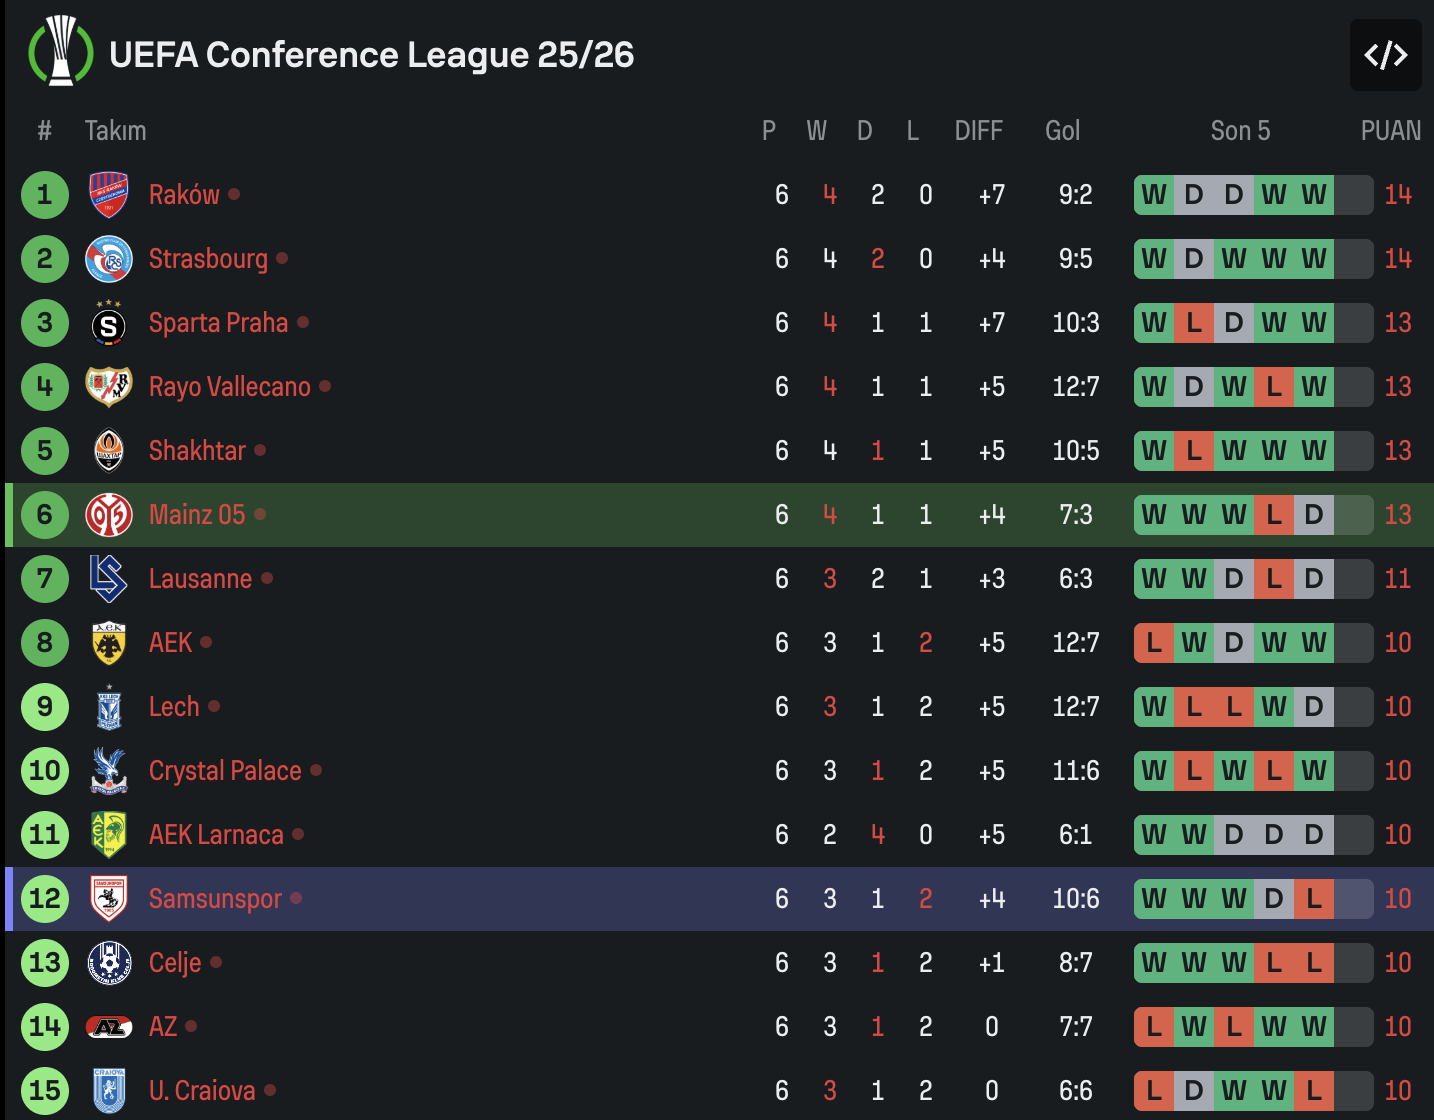The image size is (1434, 1120).
Task: Click the red L badge in Samsunspor's form
Action: pos(1314,899)
